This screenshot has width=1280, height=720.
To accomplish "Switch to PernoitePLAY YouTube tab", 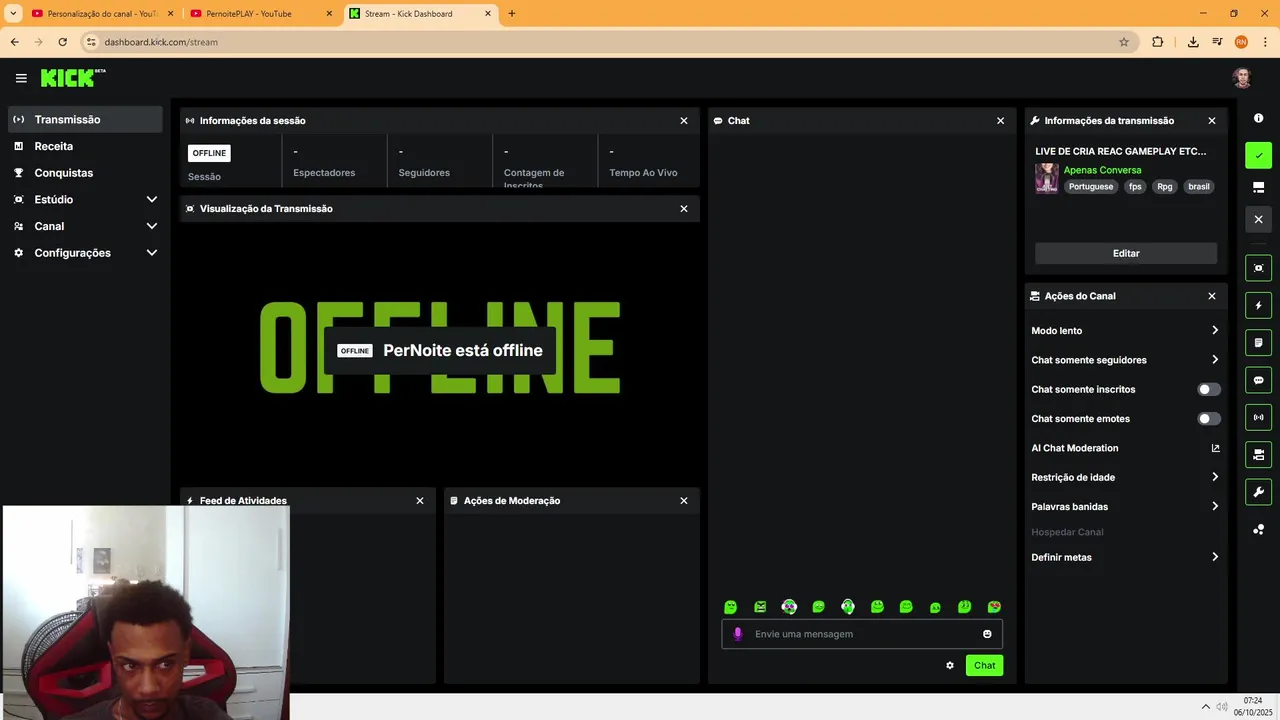I will pyautogui.click(x=262, y=14).
